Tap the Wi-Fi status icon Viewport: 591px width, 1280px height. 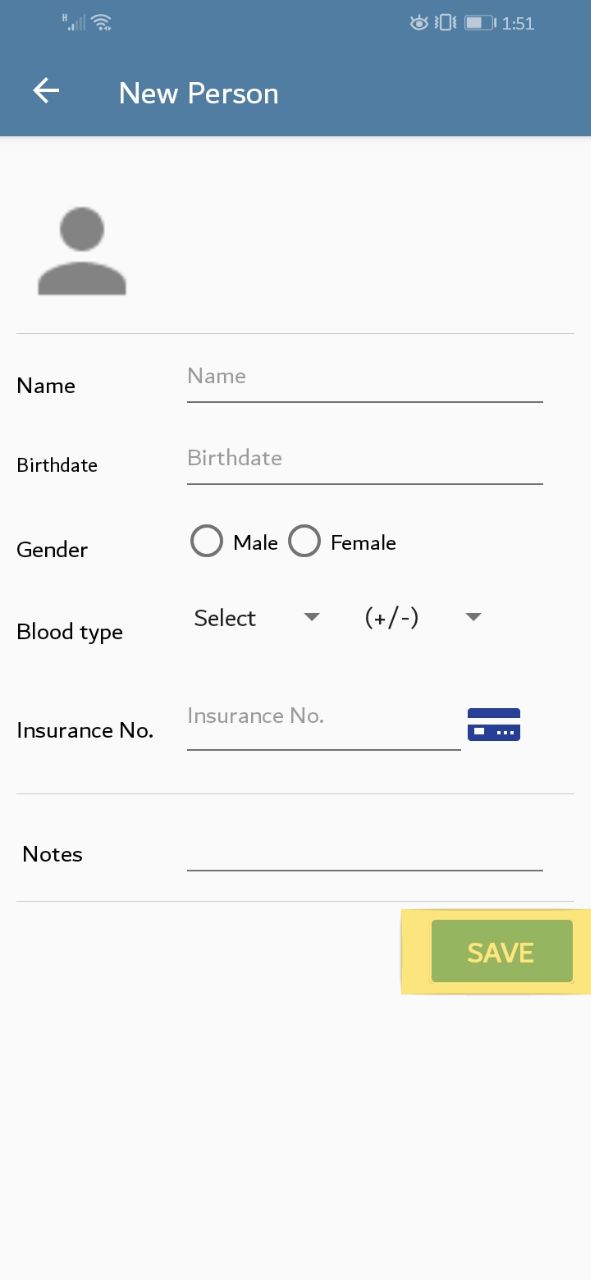click(x=101, y=22)
